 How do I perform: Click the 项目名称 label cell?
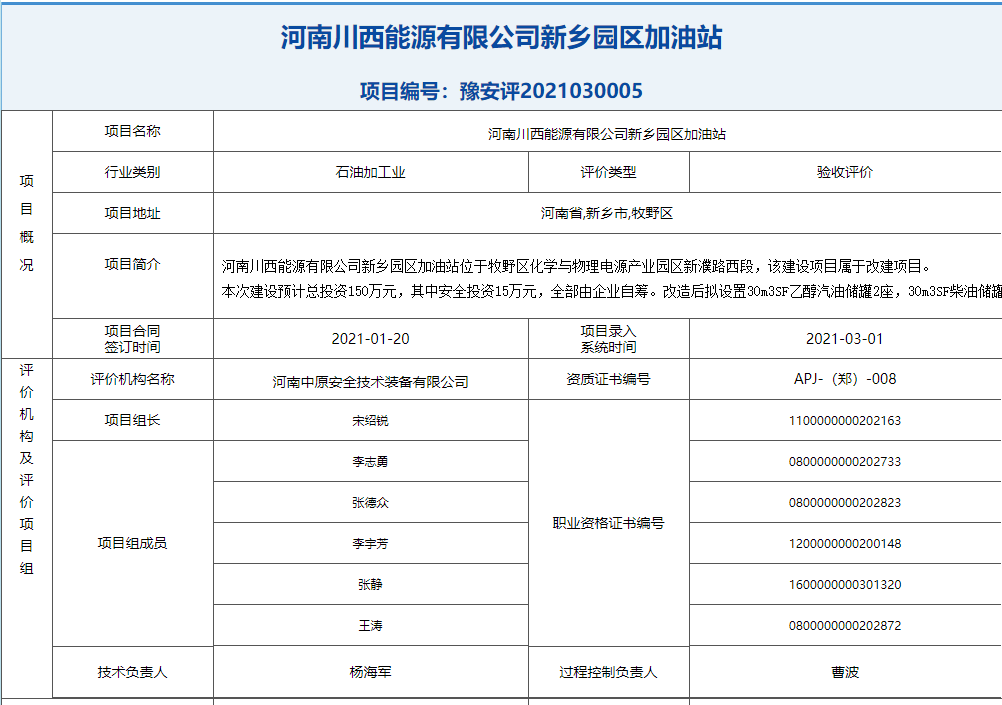click(132, 131)
